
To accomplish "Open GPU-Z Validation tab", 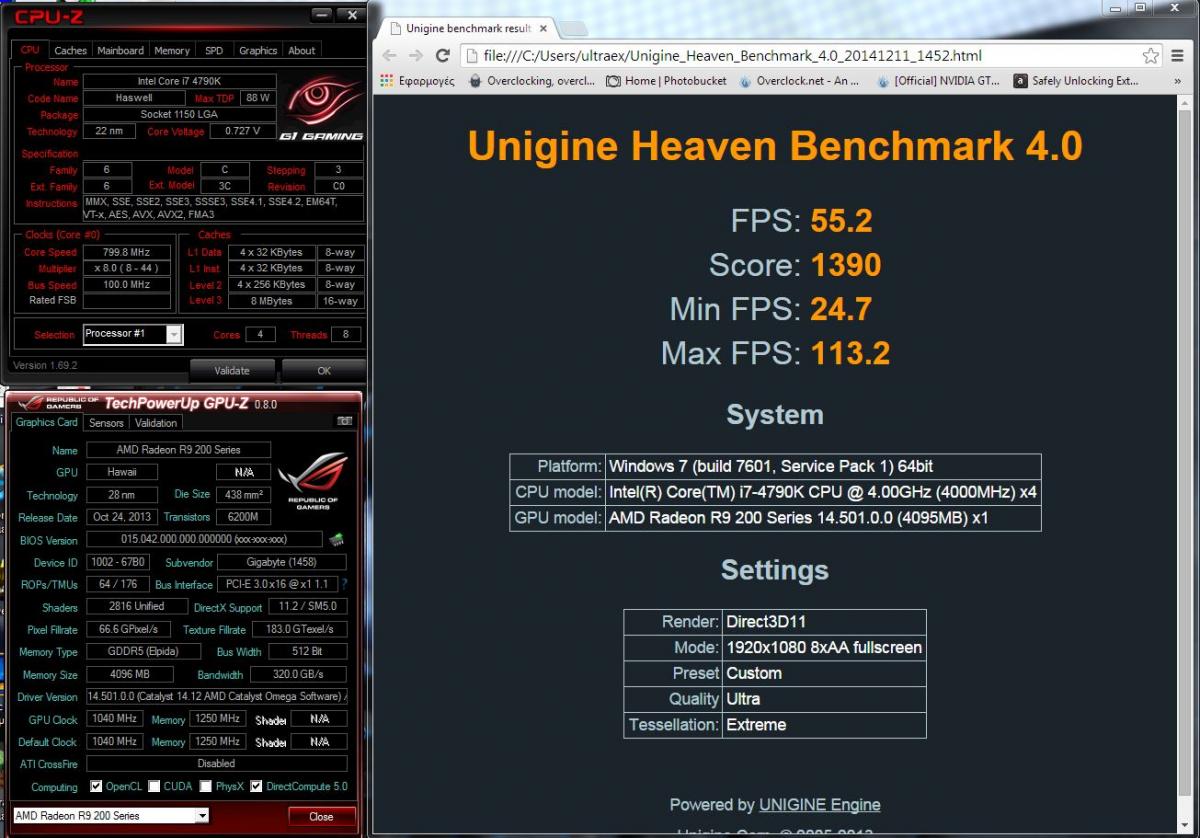I will point(156,422).
